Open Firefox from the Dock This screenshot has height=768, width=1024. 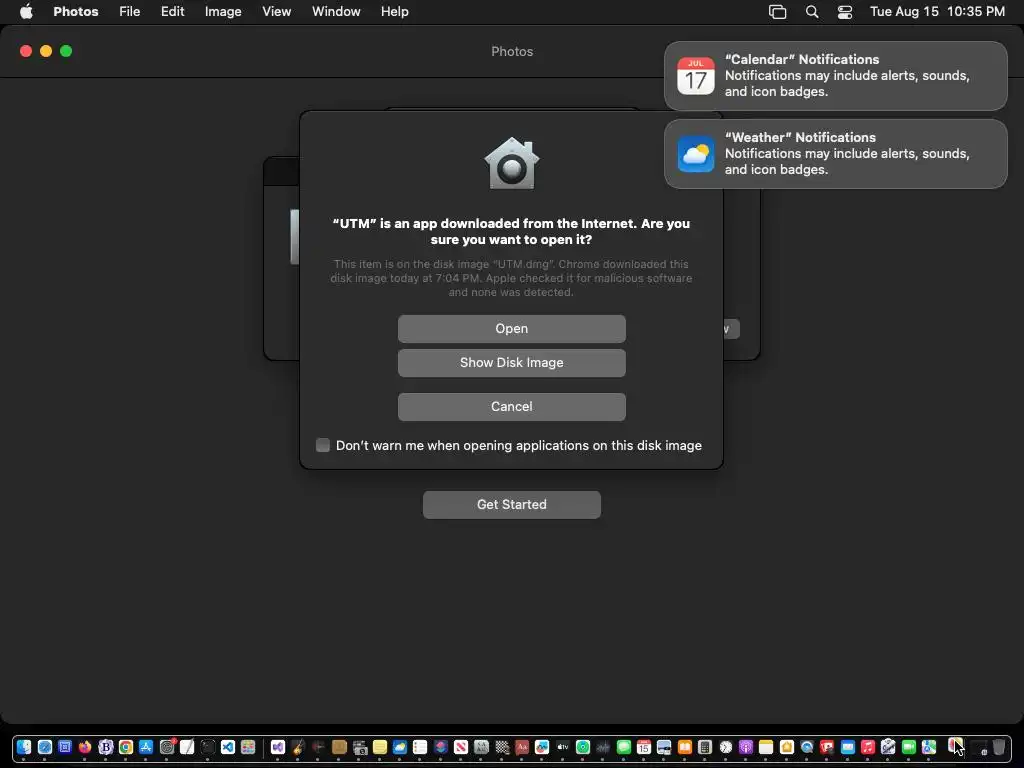pyautogui.click(x=85, y=747)
